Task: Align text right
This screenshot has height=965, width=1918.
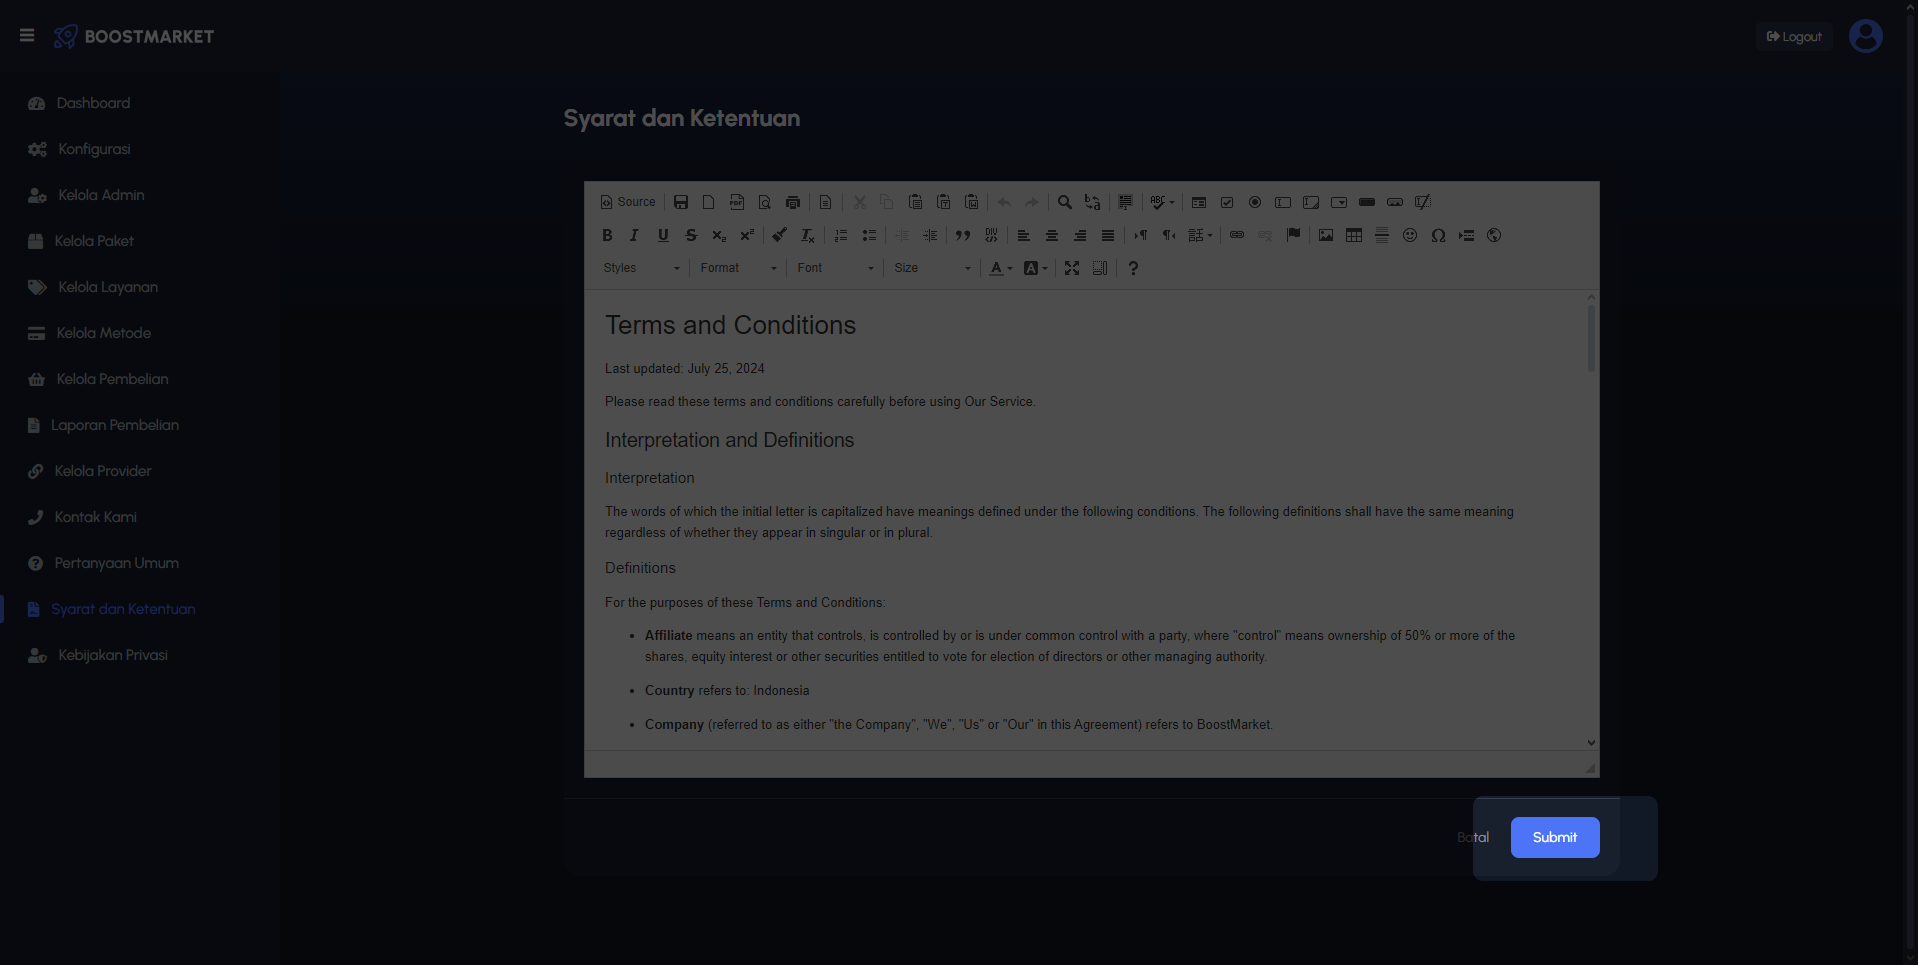Action: tap(1080, 235)
